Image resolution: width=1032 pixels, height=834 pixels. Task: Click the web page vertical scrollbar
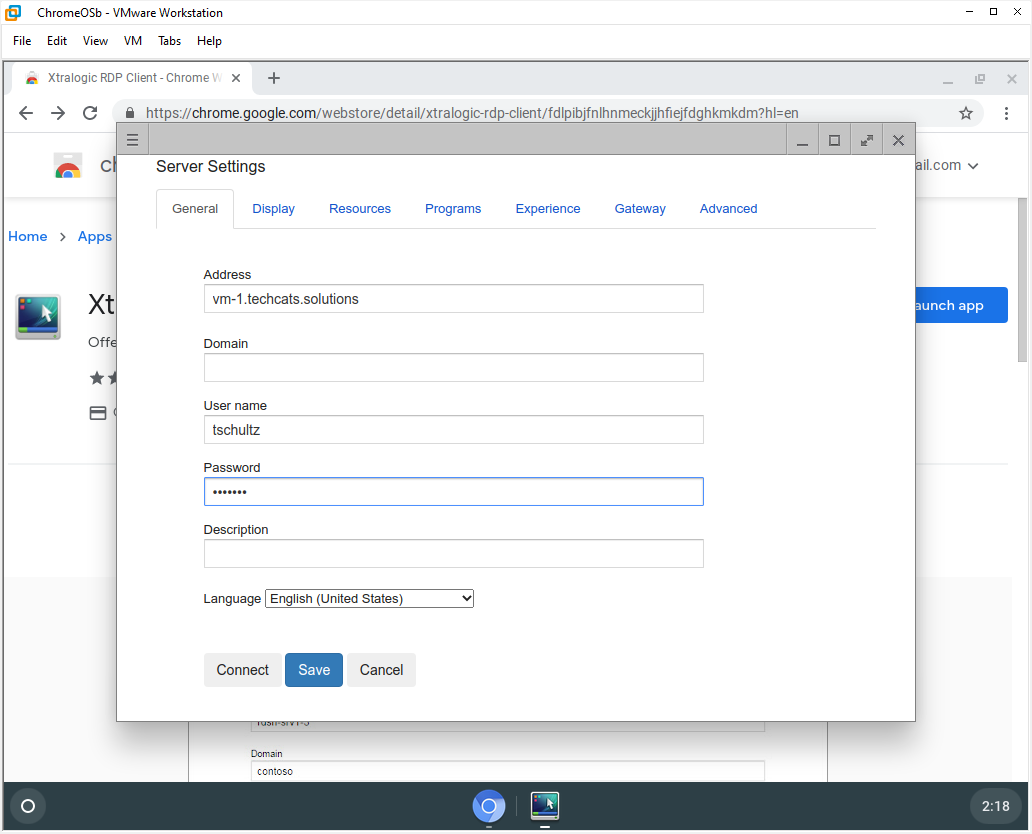tap(1022, 280)
